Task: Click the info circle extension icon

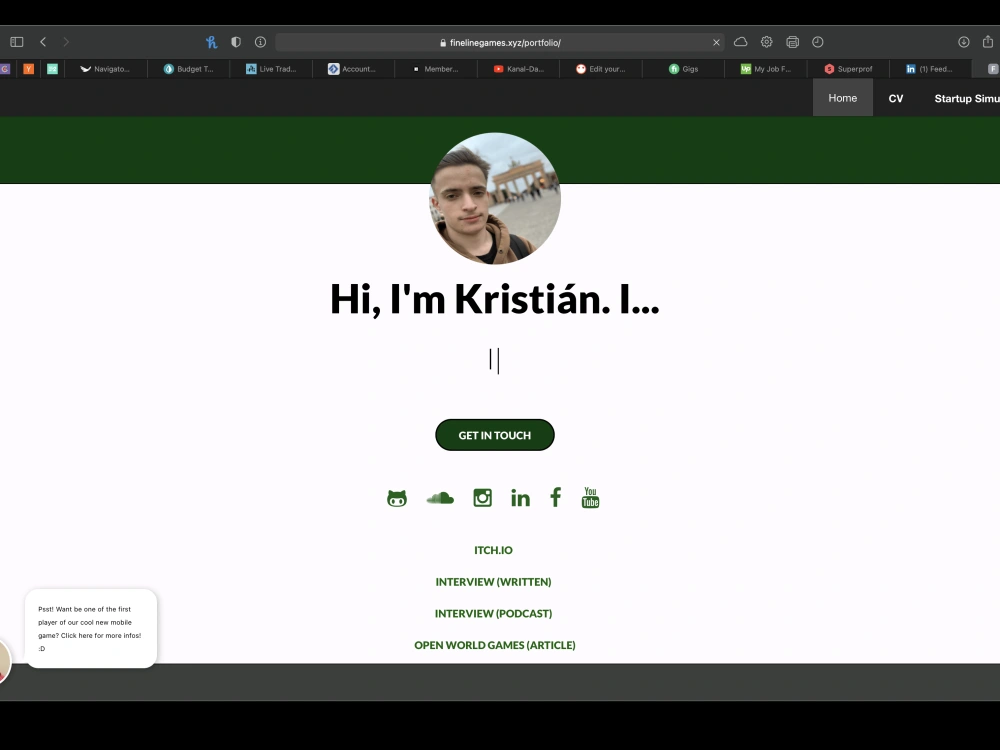Action: [x=260, y=42]
